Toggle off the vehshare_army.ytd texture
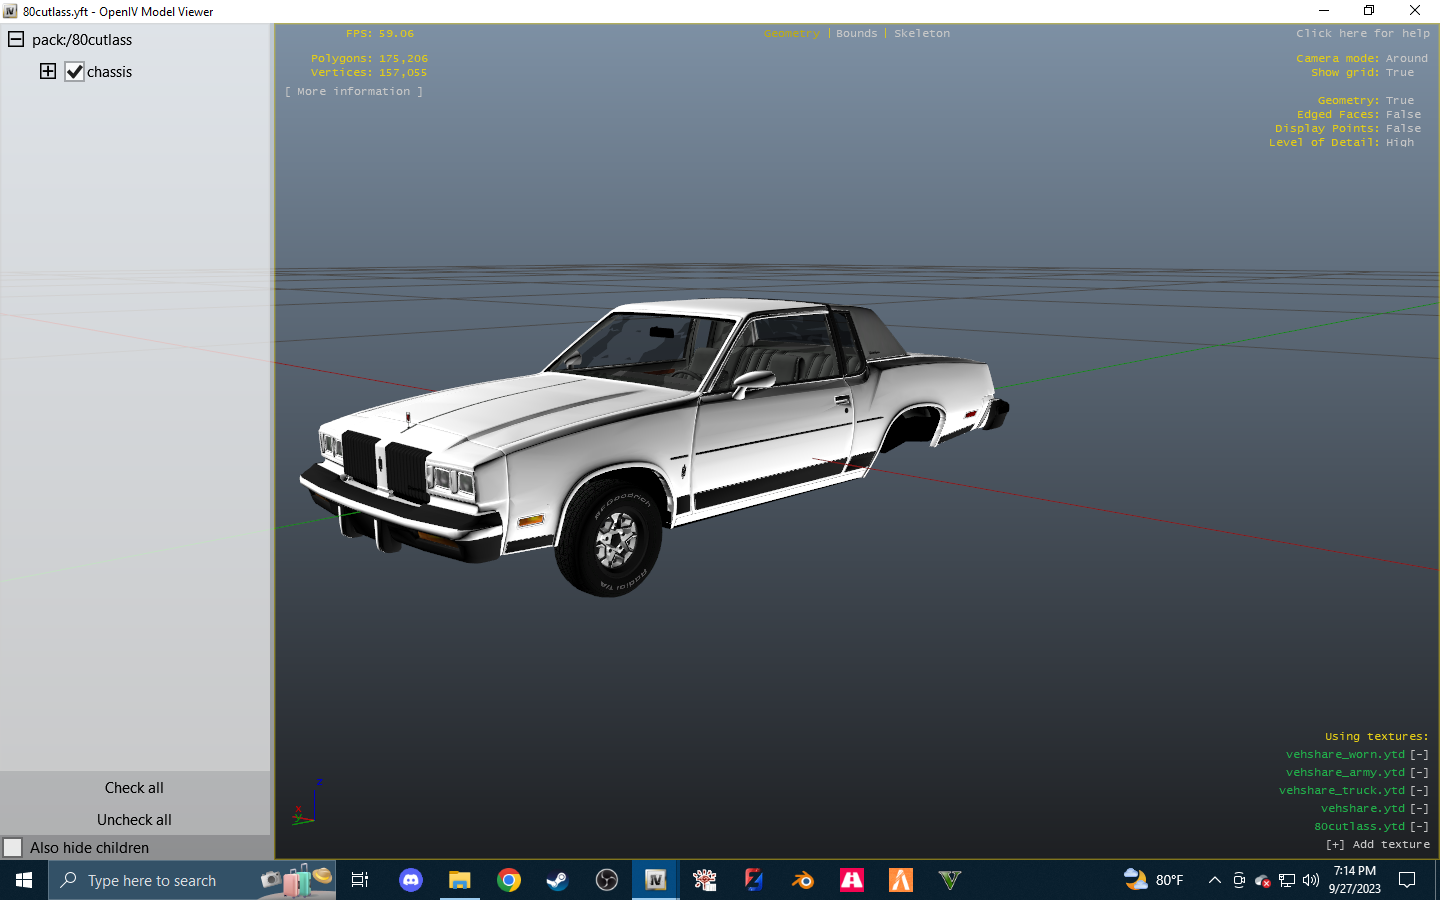 tap(1418, 772)
